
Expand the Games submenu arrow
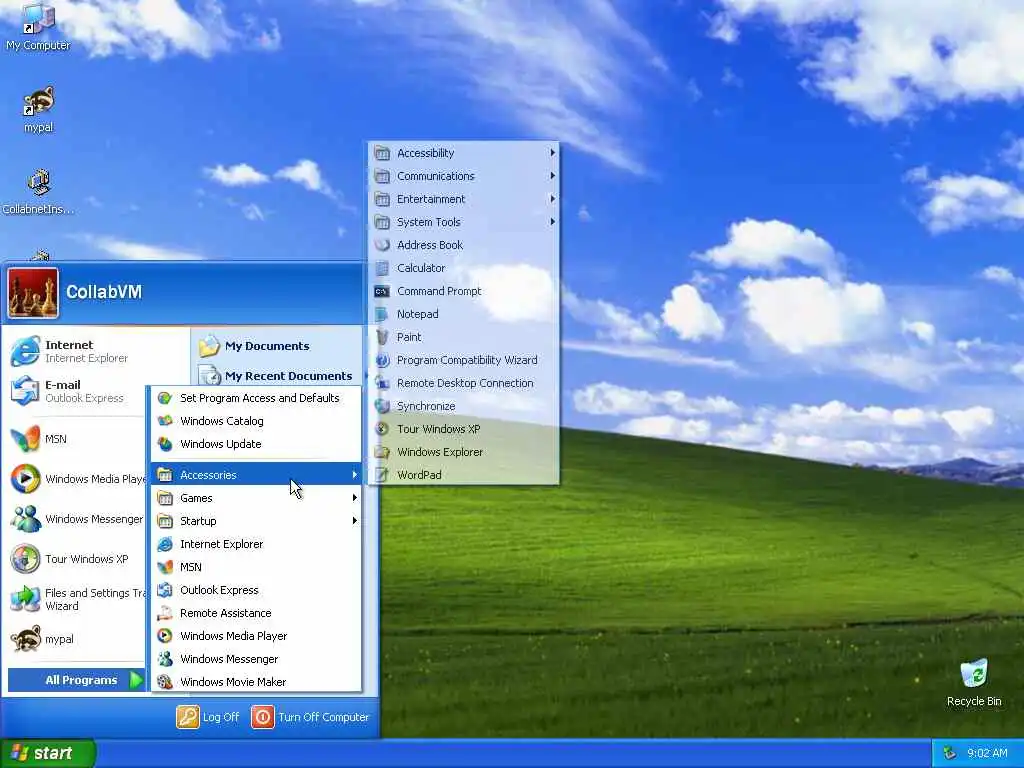point(355,498)
